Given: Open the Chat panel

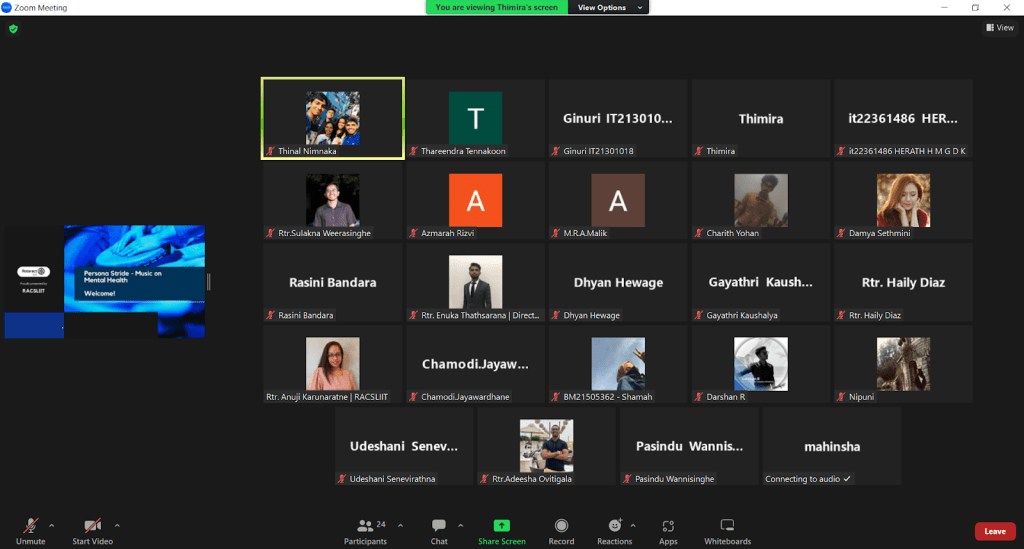Looking at the screenshot, I should [439, 526].
